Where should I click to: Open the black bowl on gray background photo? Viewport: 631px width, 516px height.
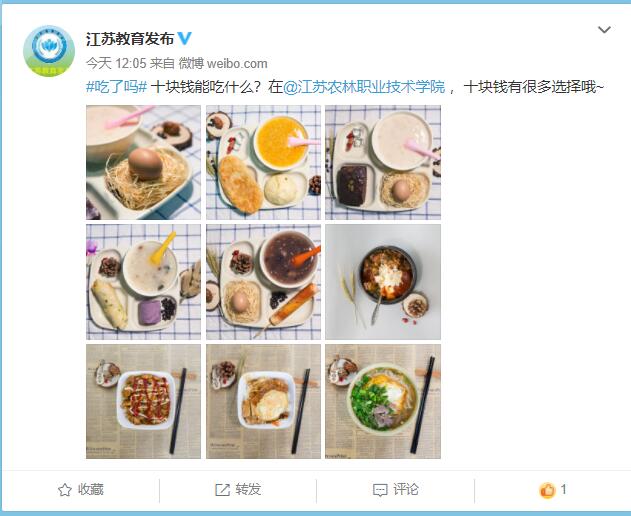(x=383, y=282)
